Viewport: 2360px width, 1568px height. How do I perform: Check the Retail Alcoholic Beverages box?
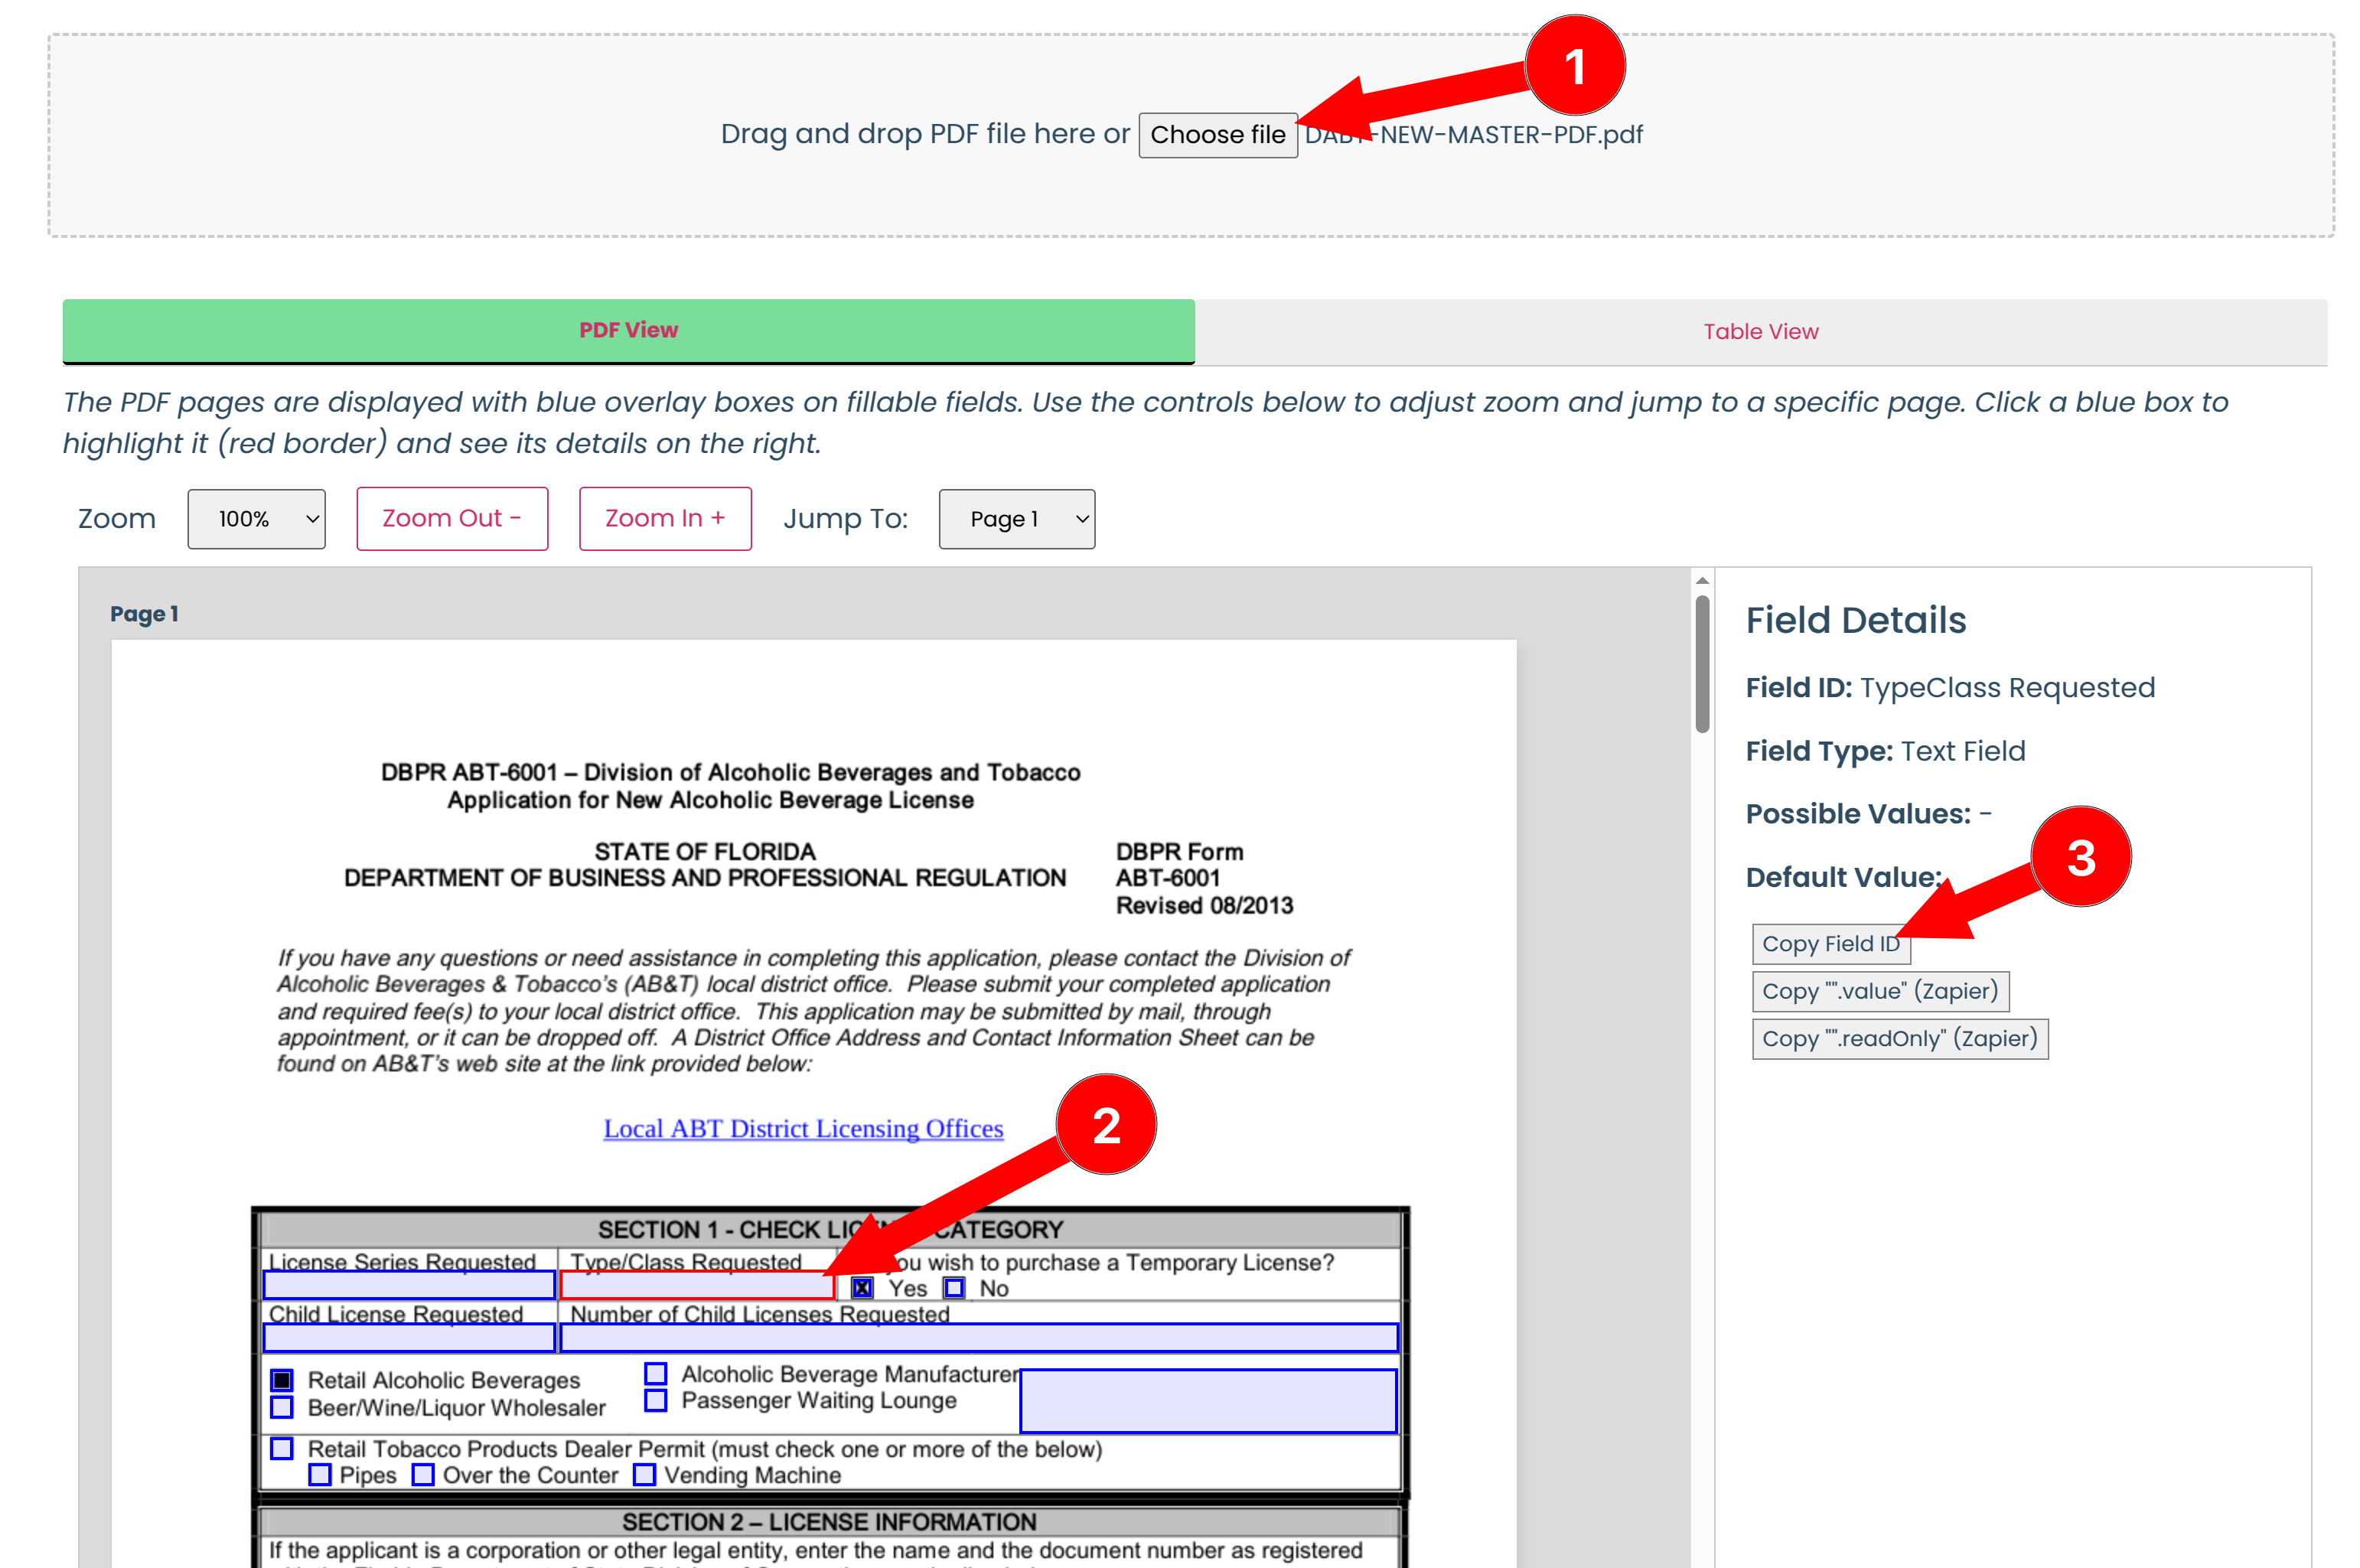(x=282, y=1381)
